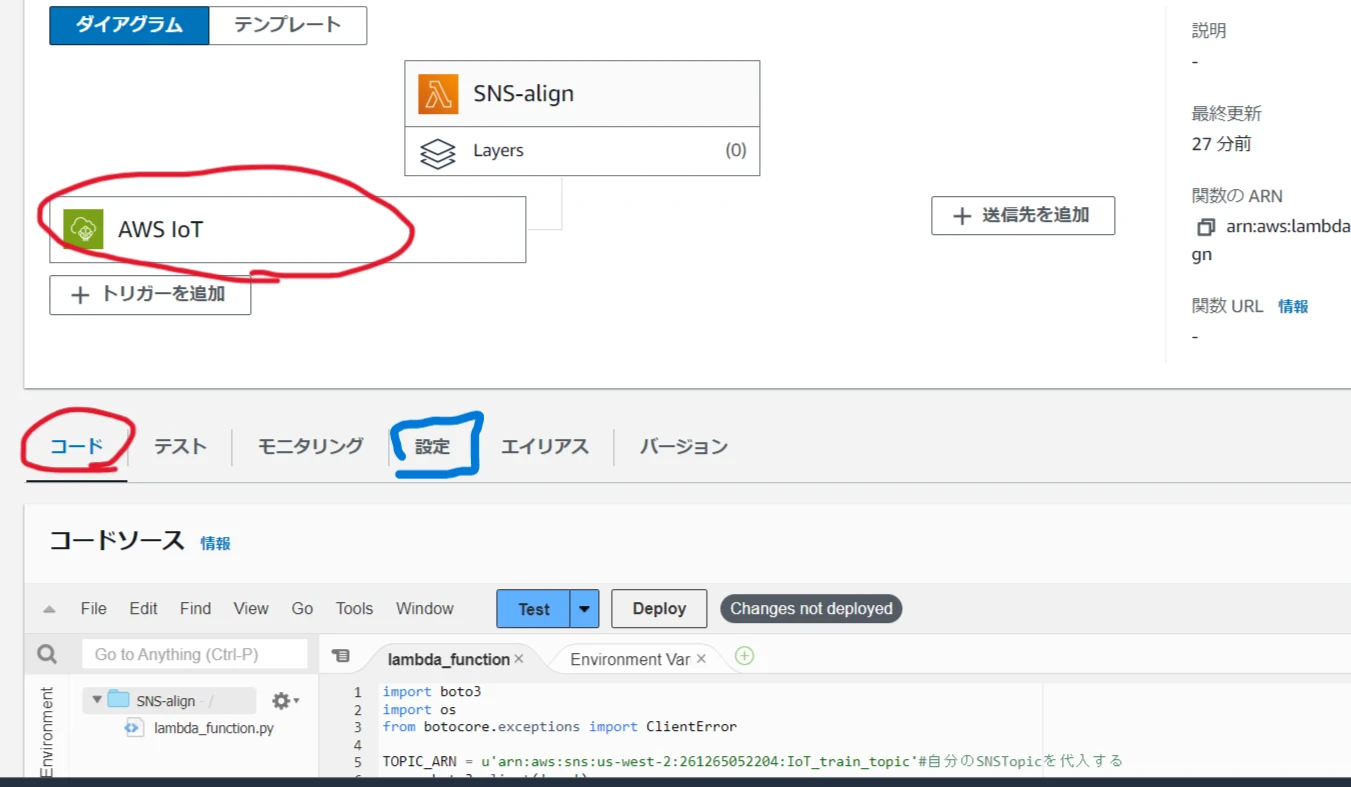Screen dimensions: 1351x787
Task: Select the lambda_function editor tab
Action: coord(449,659)
